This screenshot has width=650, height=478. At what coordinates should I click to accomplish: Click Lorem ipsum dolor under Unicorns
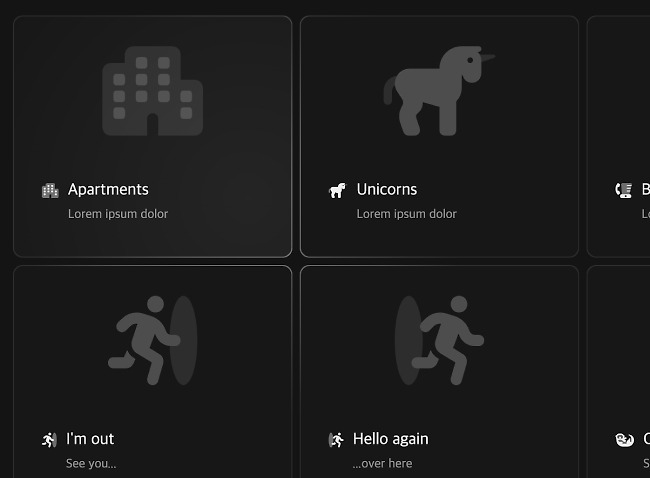click(x=406, y=214)
